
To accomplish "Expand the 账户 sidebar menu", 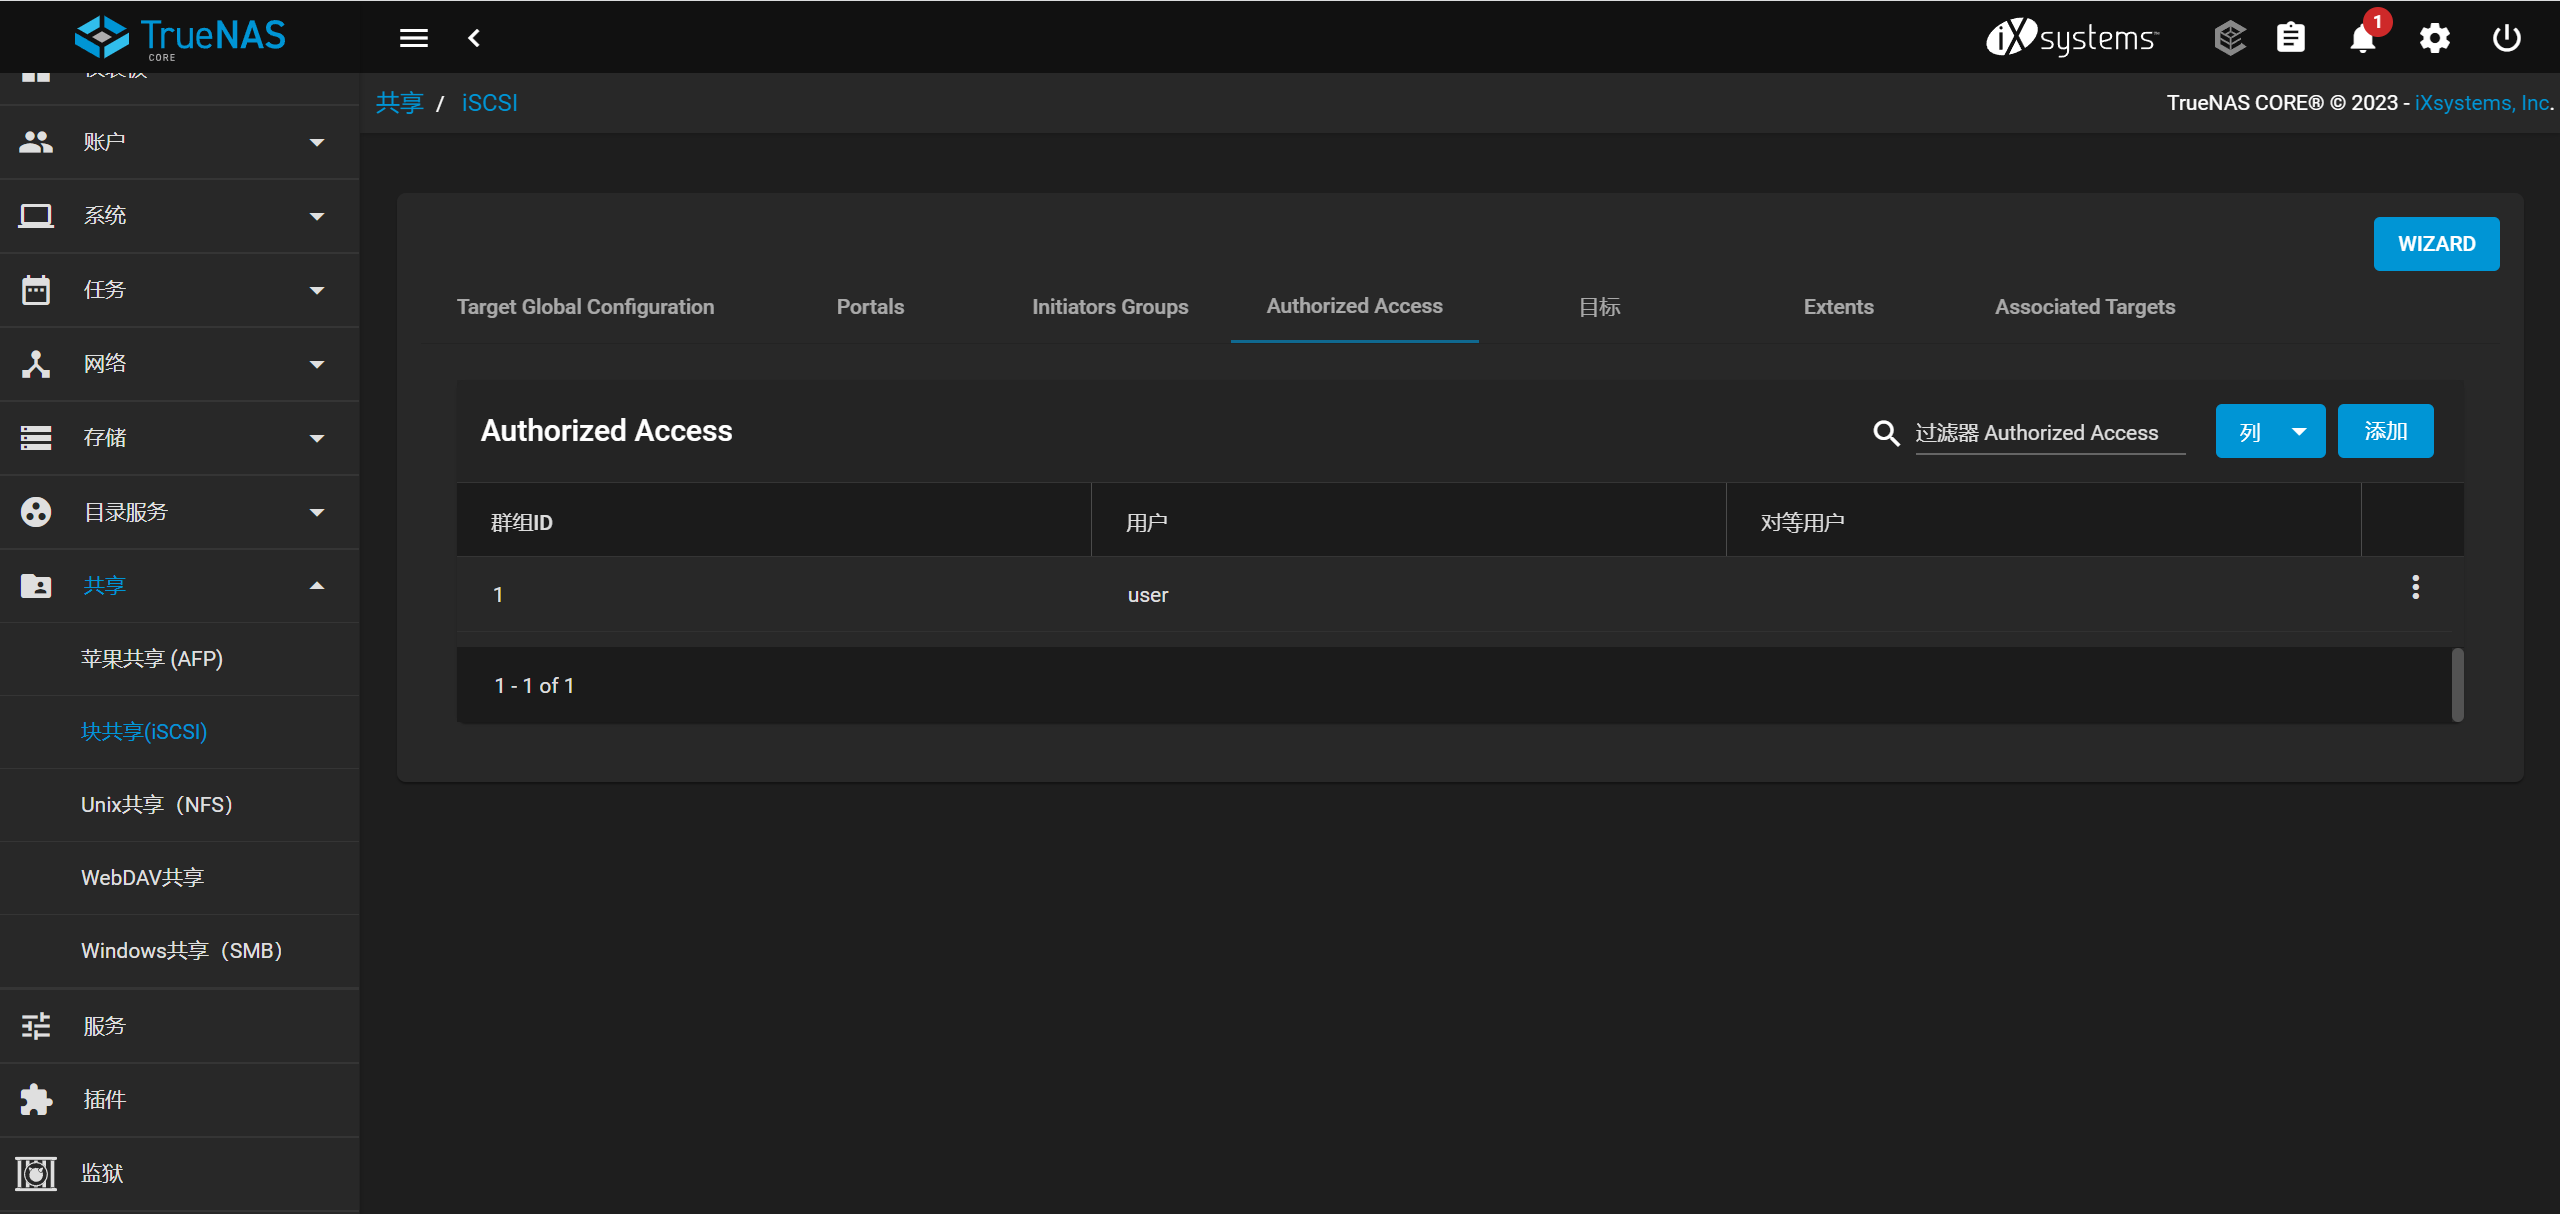I will (178, 142).
